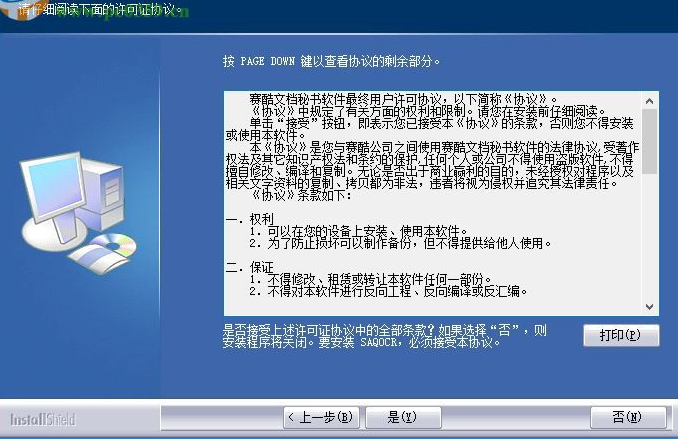The height and width of the screenshot is (439, 678).
Task: Click the header text '请仔细阅读下面的许可证协议'
Action: [100, 10]
